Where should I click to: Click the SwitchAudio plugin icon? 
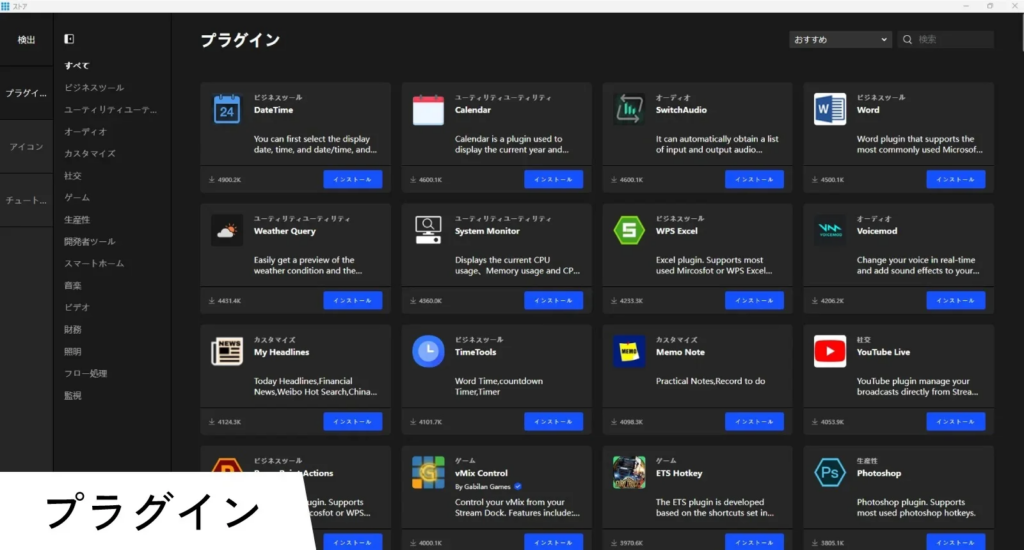click(x=629, y=109)
